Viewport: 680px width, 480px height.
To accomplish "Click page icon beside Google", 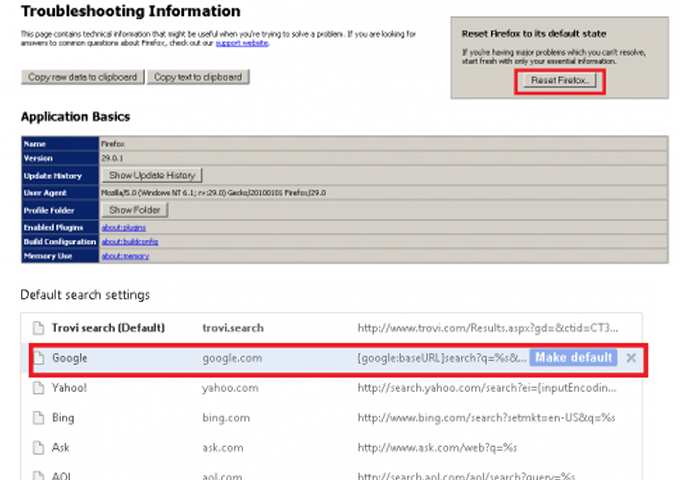I will tap(39, 358).
